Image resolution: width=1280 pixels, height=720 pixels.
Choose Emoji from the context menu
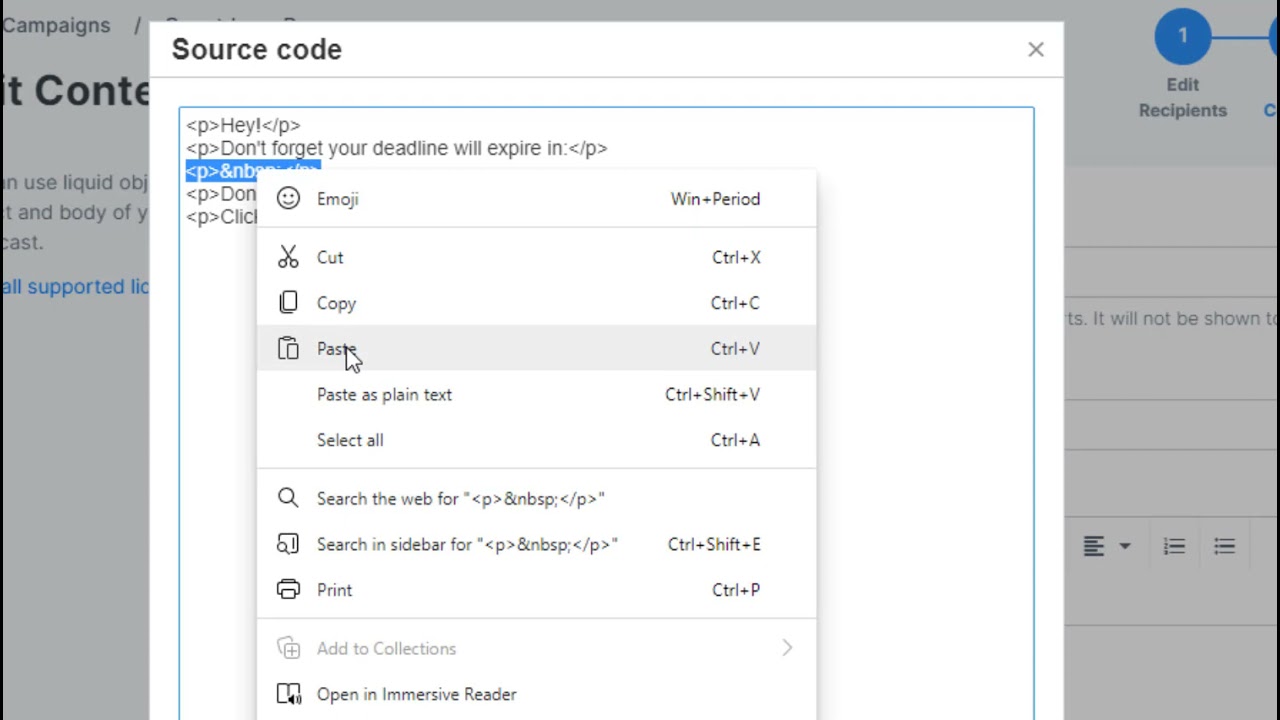tap(536, 198)
